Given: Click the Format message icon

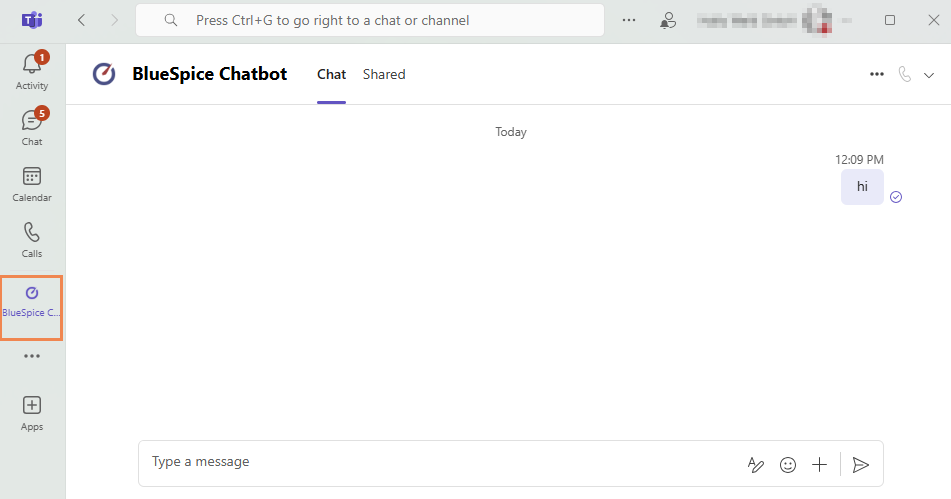Looking at the screenshot, I should [756, 464].
